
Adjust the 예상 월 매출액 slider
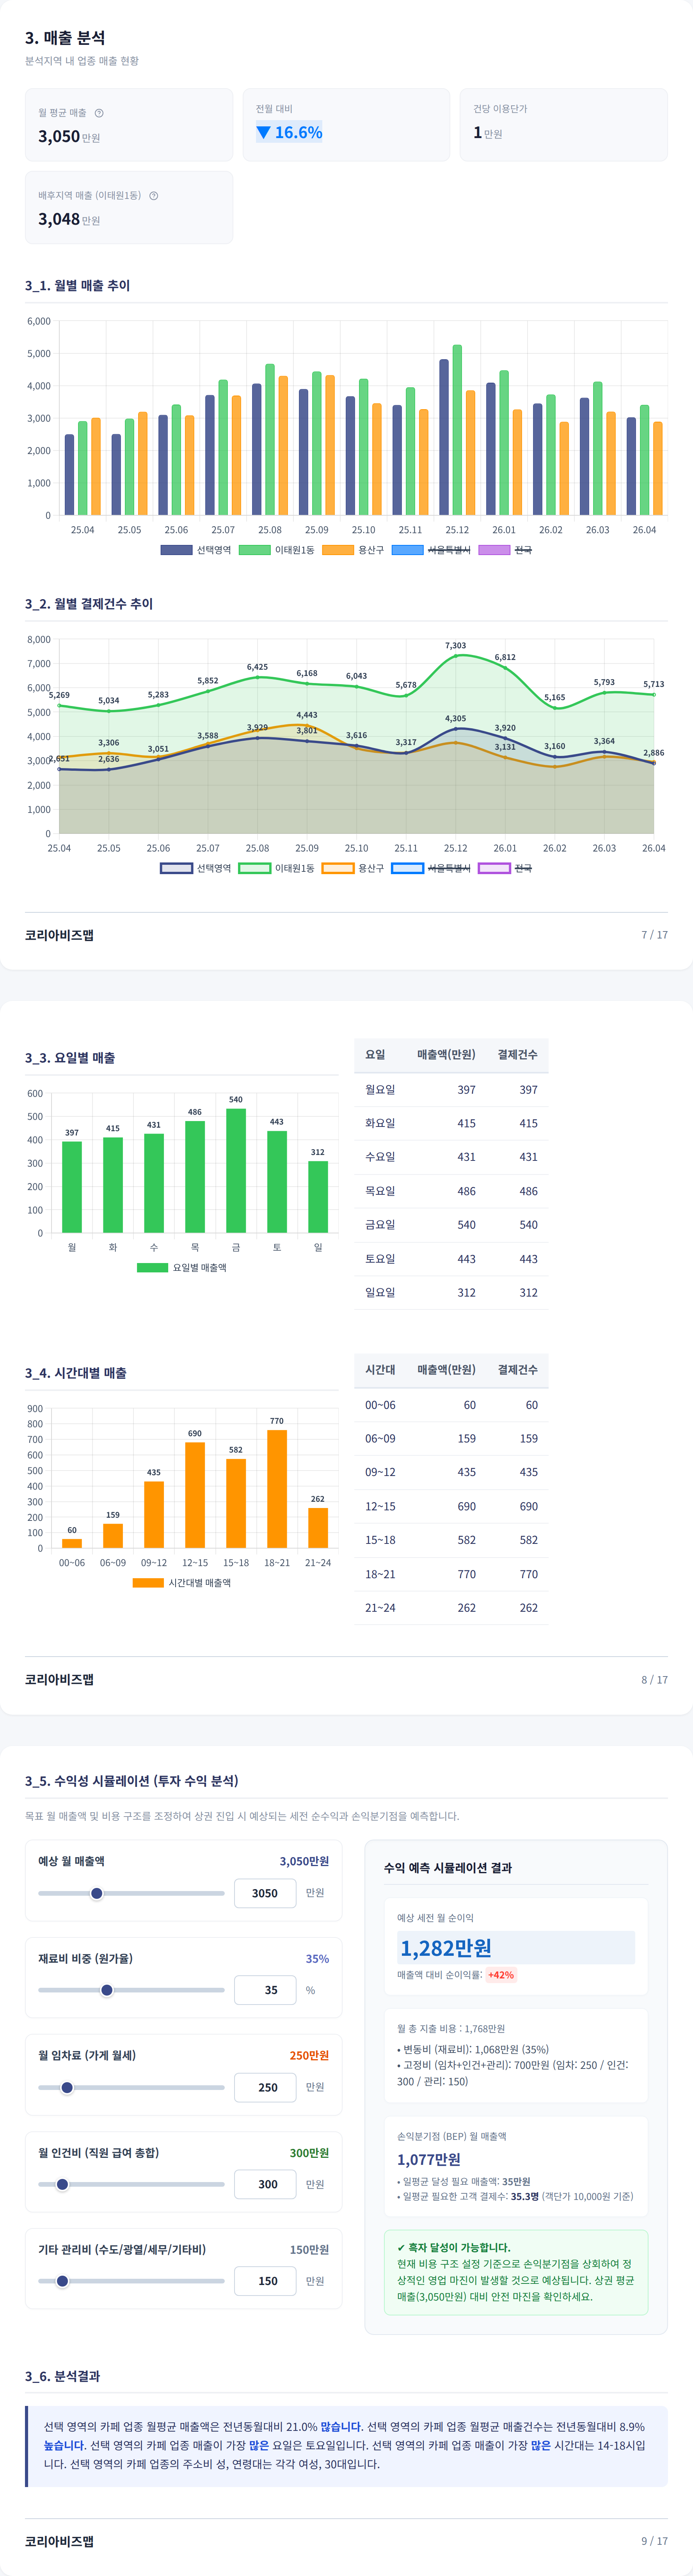[x=131, y=1893]
